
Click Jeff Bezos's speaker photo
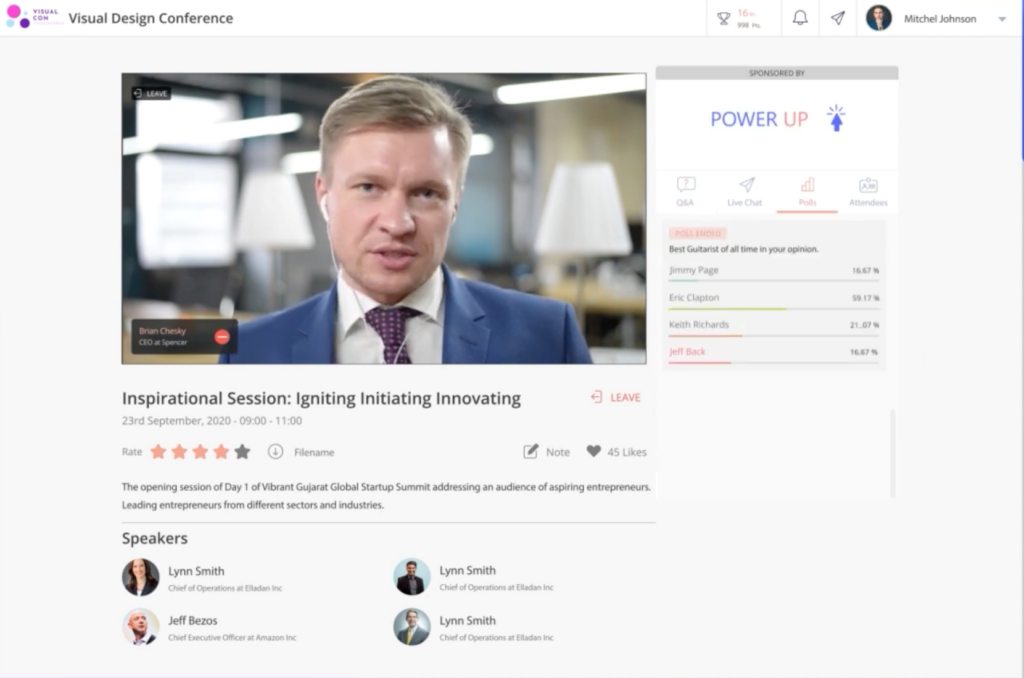(x=140, y=627)
